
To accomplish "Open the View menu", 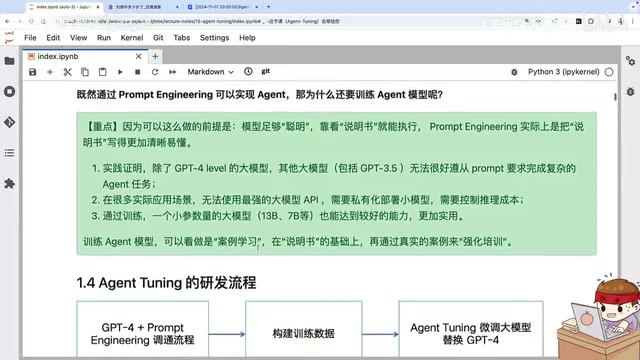I will click(78, 38).
